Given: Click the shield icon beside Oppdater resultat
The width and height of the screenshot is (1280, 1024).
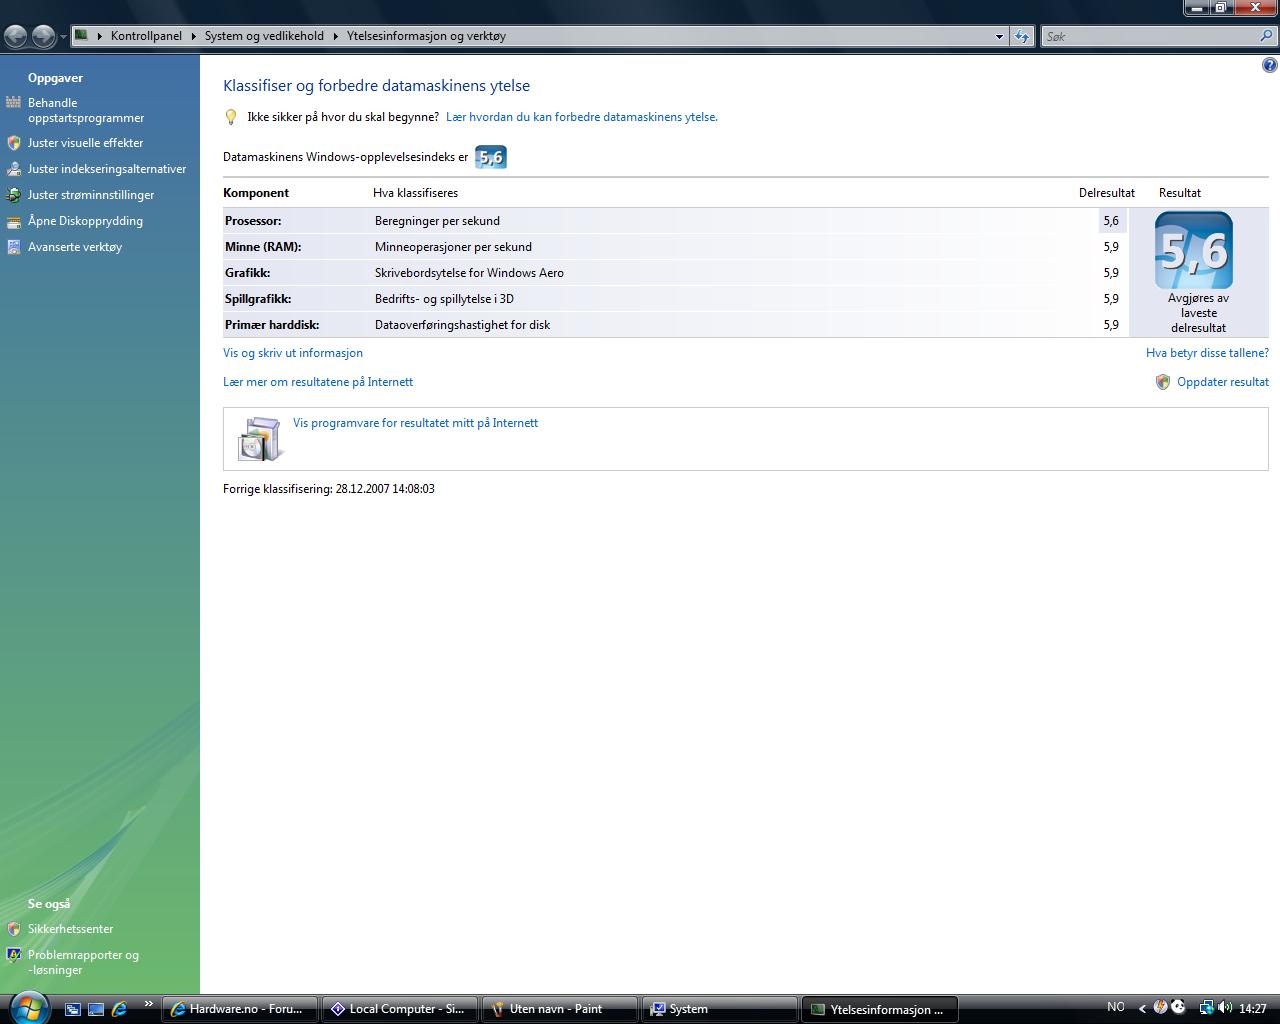Looking at the screenshot, I should click(x=1163, y=382).
